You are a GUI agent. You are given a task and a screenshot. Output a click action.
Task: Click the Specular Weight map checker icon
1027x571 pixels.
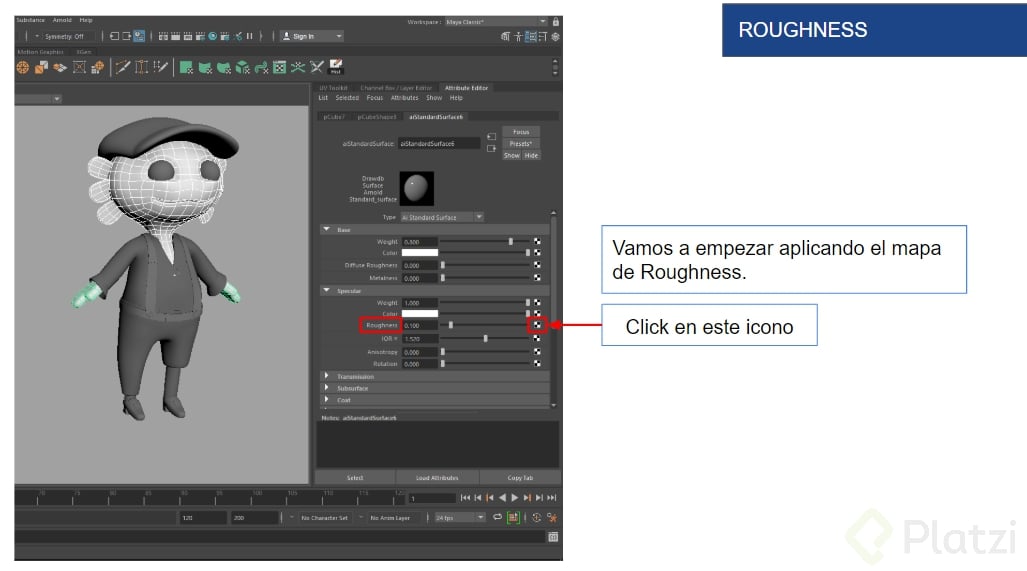537,303
